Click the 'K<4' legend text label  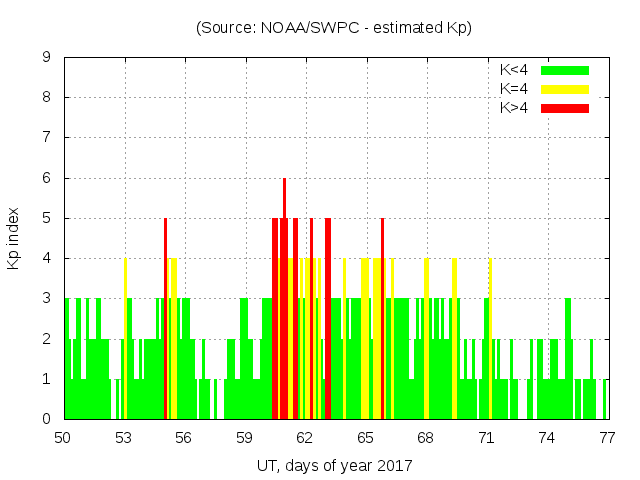[515, 70]
